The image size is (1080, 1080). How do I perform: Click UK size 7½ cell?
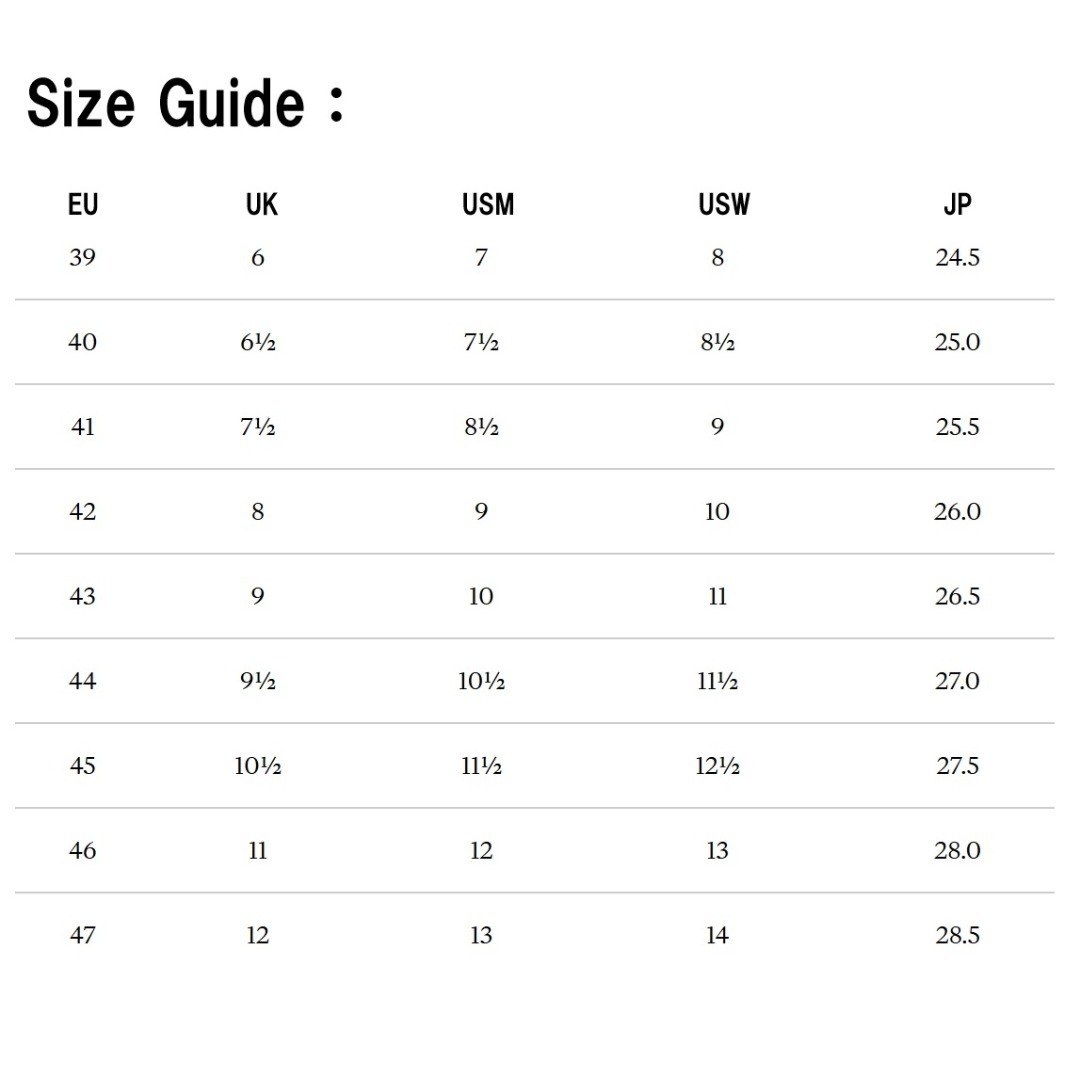tap(258, 427)
